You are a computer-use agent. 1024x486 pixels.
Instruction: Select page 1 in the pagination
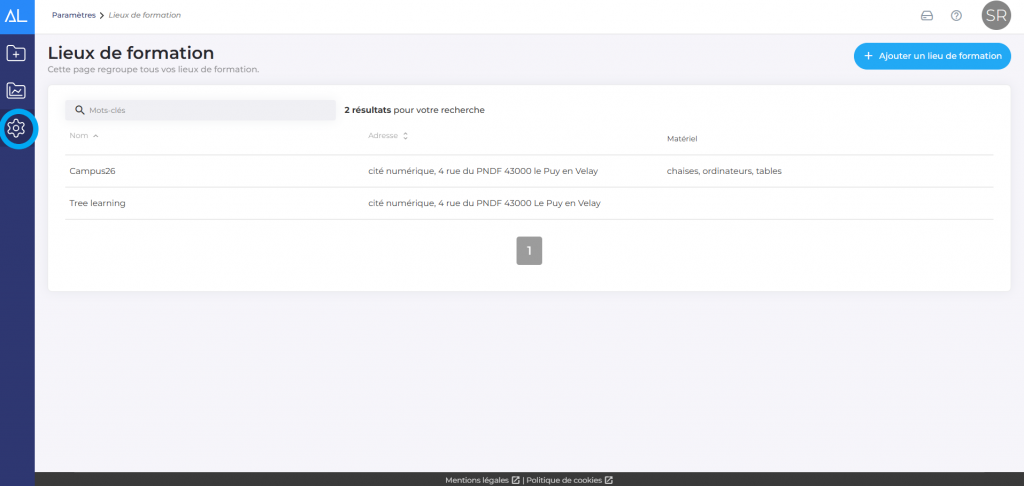coord(529,250)
